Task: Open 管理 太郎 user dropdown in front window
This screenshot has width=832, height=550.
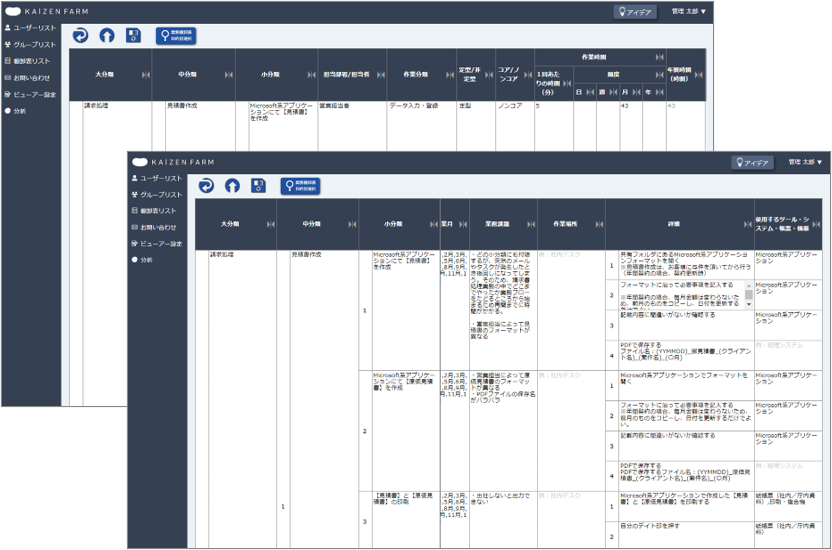Action: pyautogui.click(x=805, y=162)
